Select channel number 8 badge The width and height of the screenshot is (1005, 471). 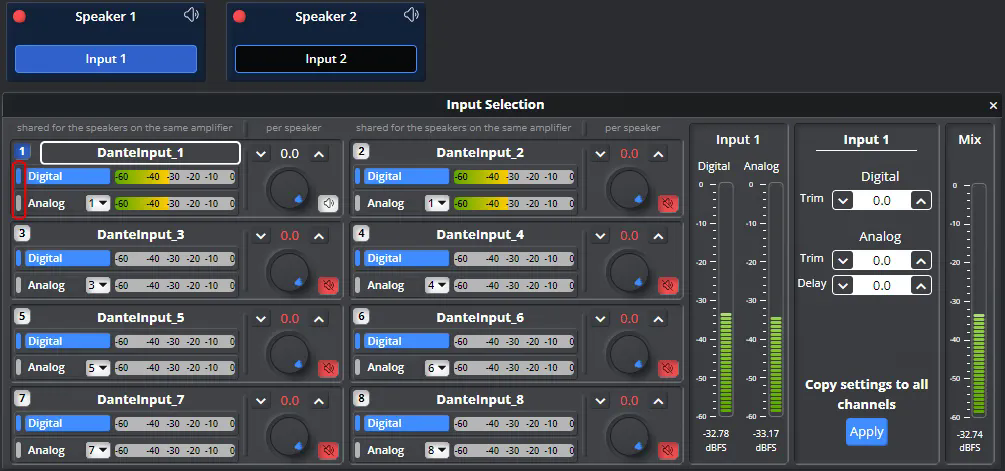(x=361, y=399)
